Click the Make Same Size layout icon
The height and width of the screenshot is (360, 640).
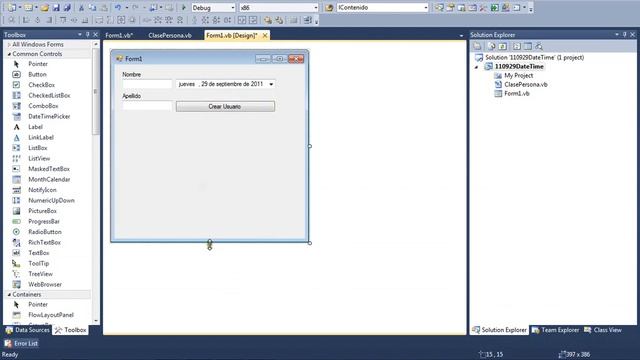121,20
